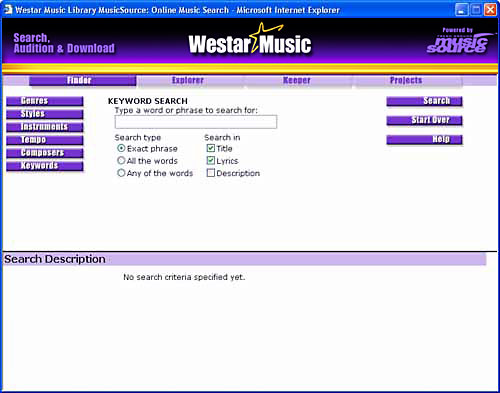Click the Internet Explorer title bar icon
This screenshot has height=393, width=500.
(x=8, y=10)
